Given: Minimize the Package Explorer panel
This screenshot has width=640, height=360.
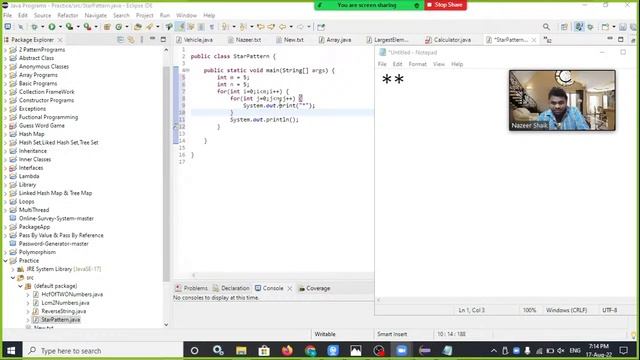Looking at the screenshot, I should 153,39.
